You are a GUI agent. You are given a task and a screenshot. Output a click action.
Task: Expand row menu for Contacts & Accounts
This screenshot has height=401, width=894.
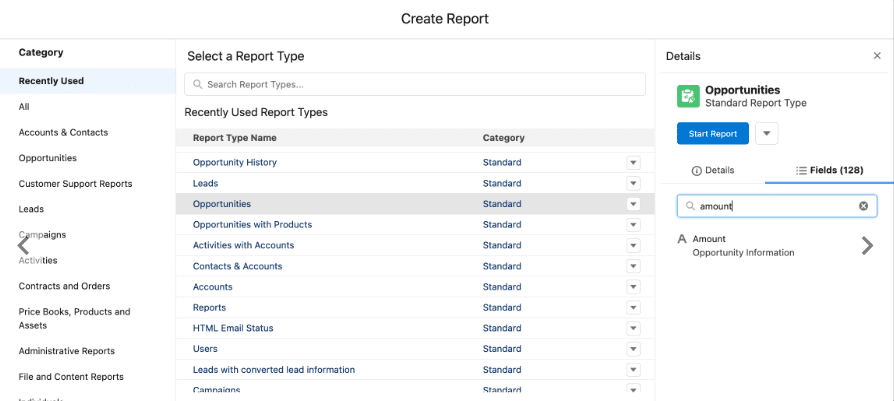point(633,266)
